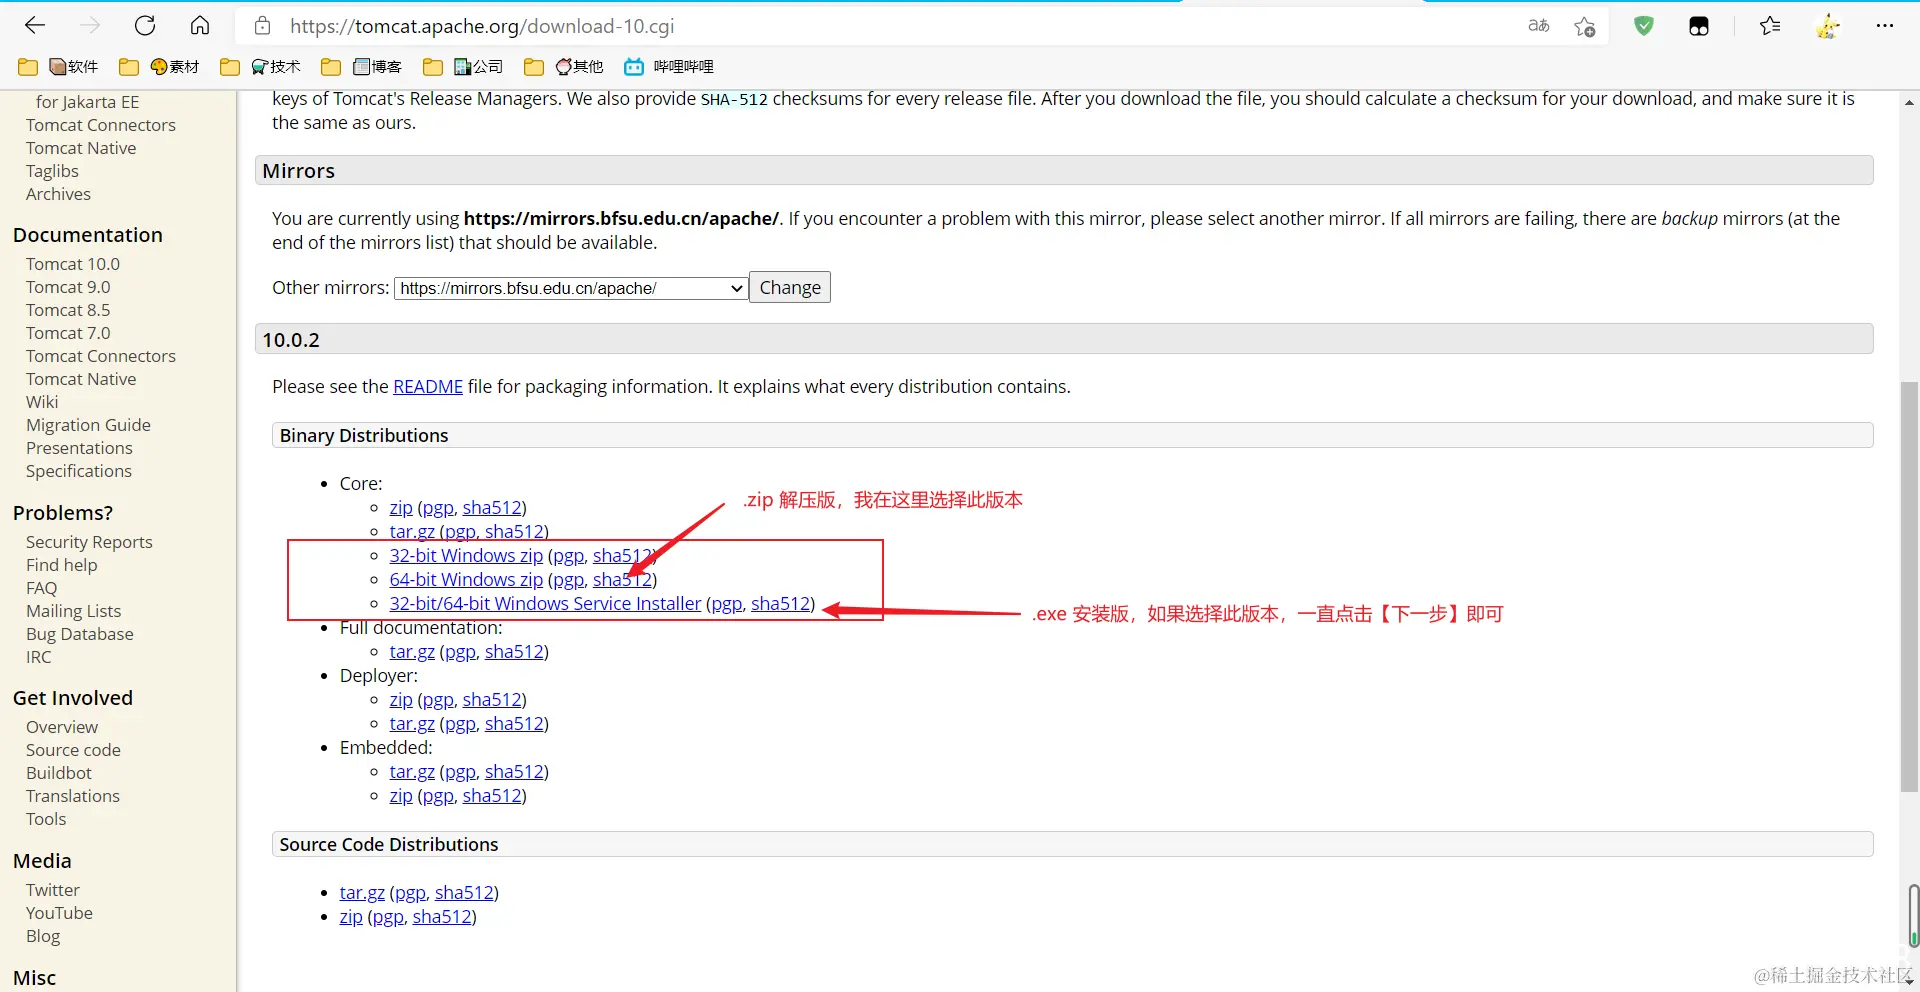Screen dimensions: 1920x992
Task: Open the green shield extension
Action: coord(1644,26)
